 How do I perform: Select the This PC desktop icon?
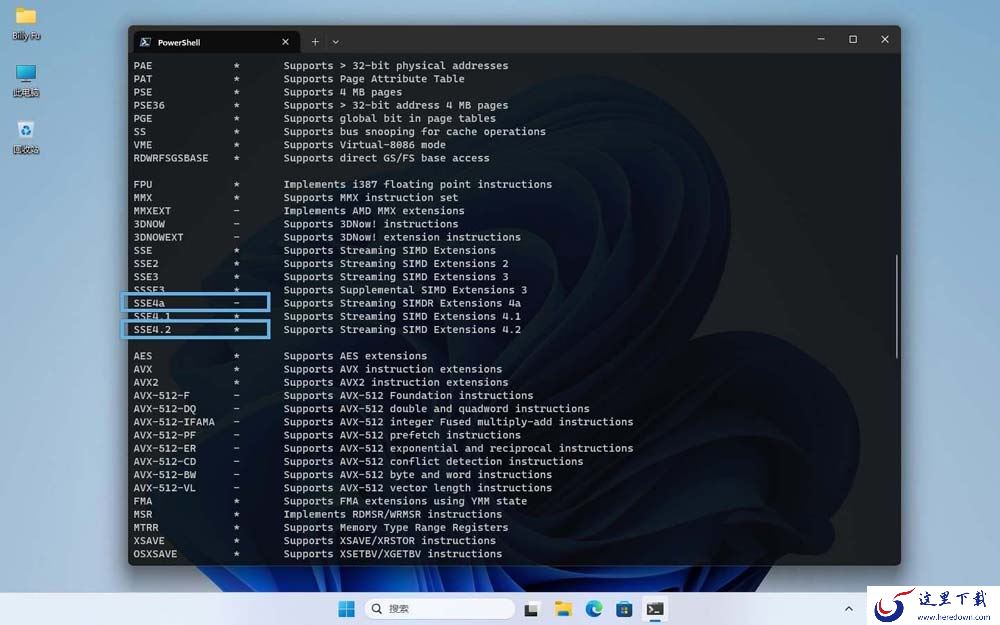[26, 80]
